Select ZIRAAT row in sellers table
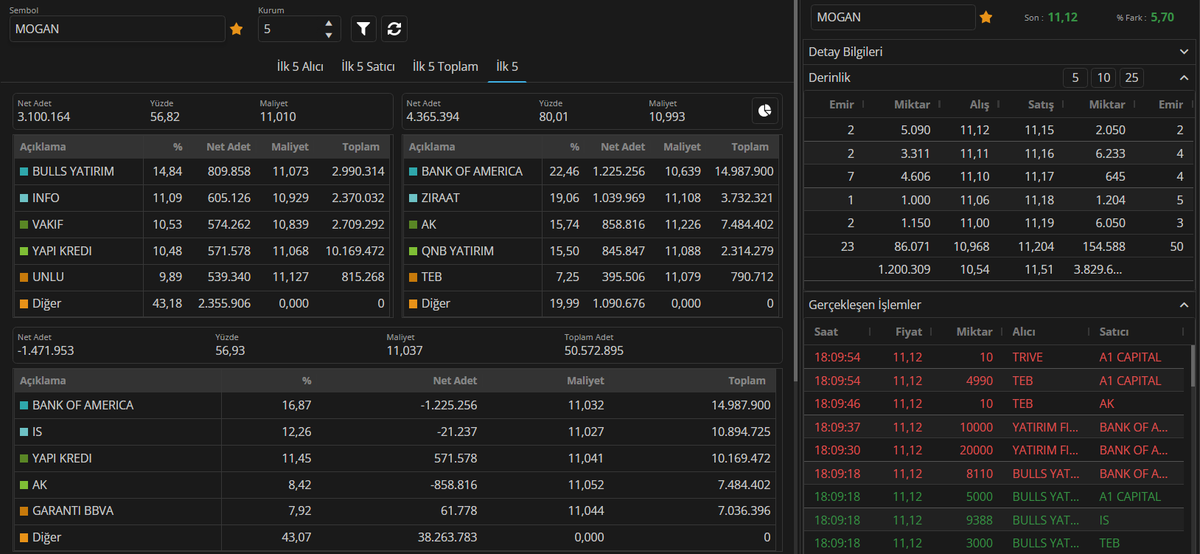Image resolution: width=1200 pixels, height=554 pixels. 593,198
